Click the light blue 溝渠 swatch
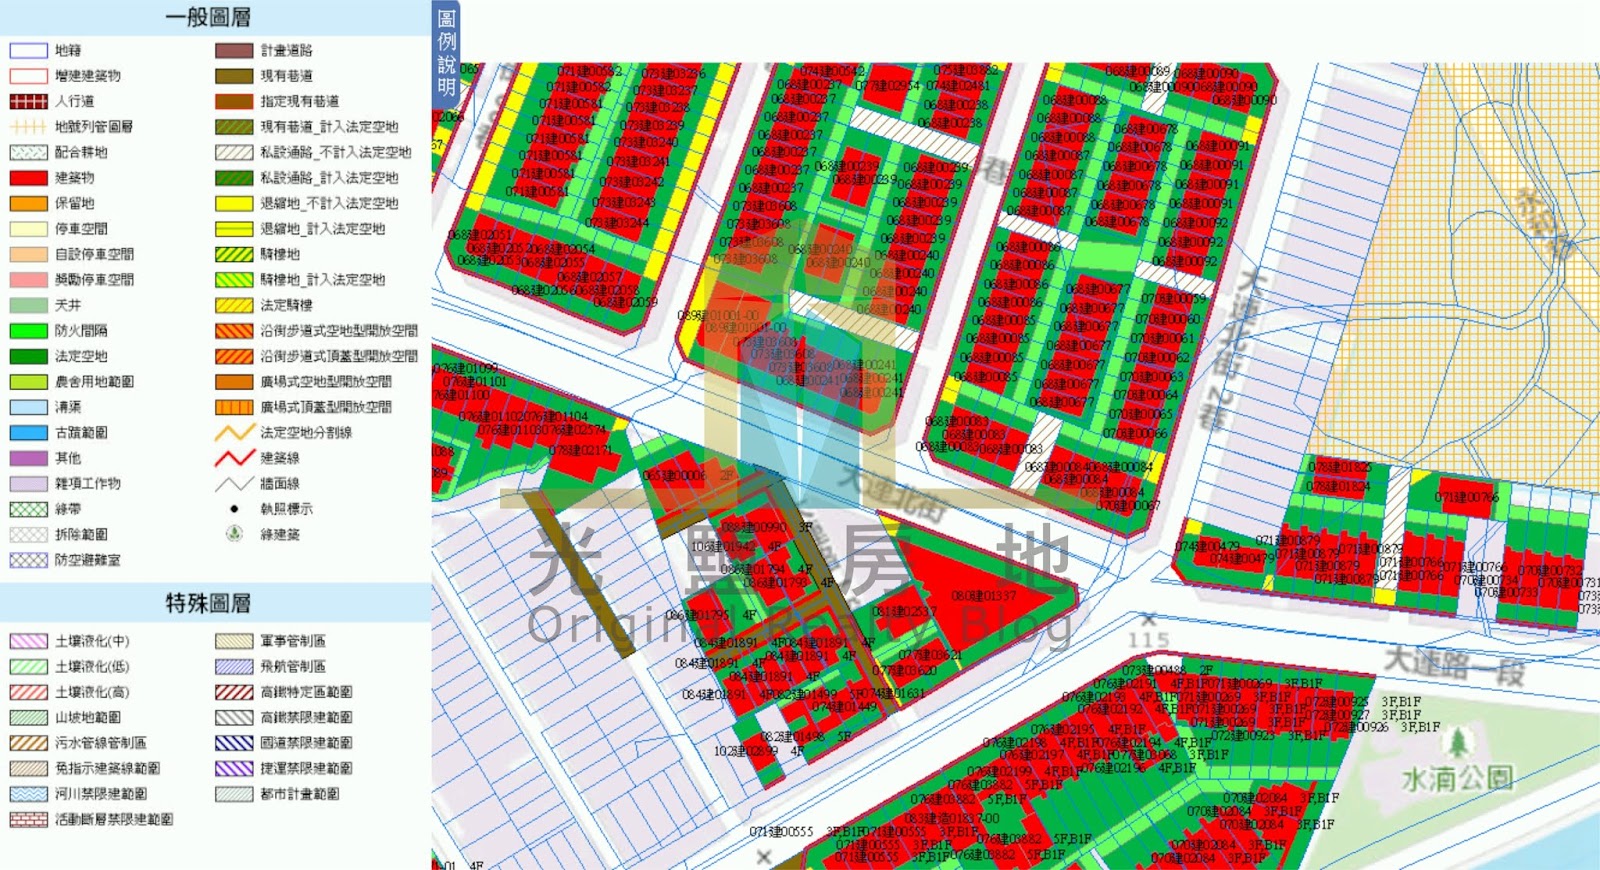This screenshot has width=1600, height=870. tap(28, 407)
